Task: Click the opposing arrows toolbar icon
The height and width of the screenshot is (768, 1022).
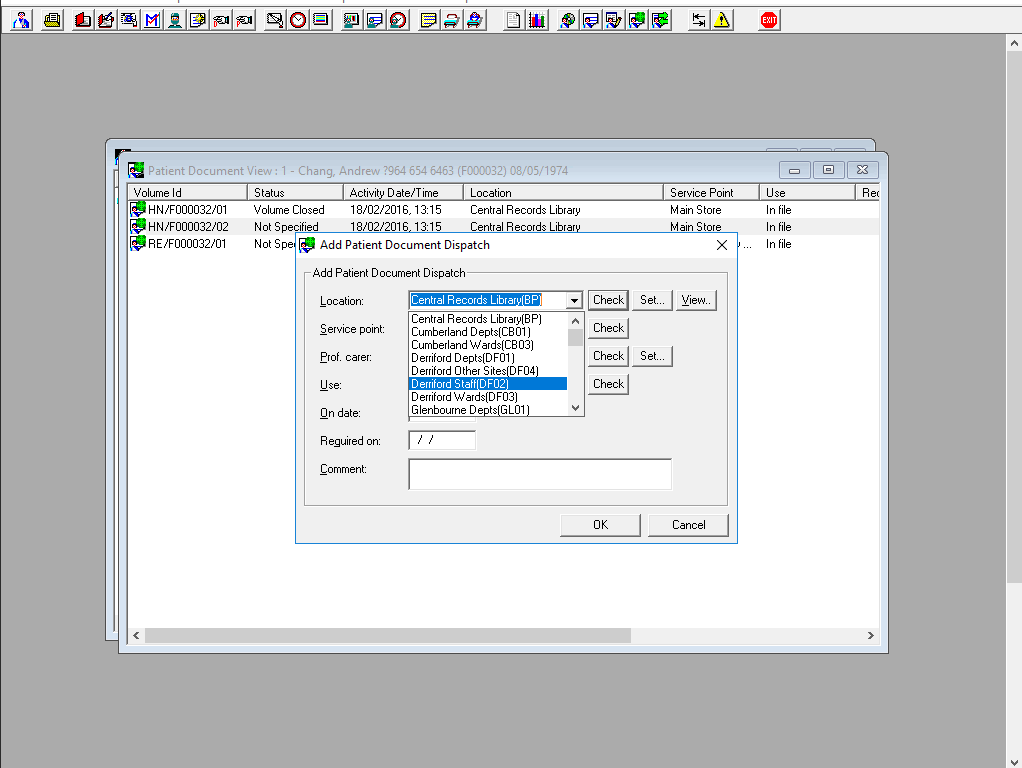Action: click(x=699, y=20)
